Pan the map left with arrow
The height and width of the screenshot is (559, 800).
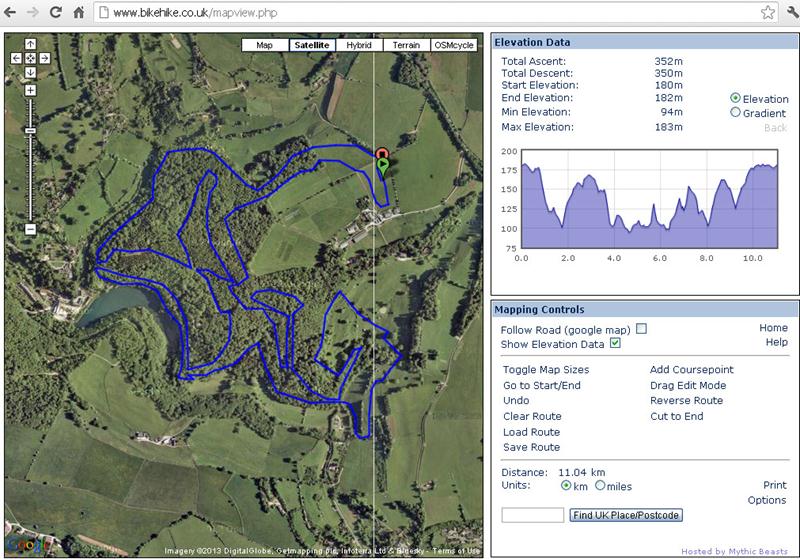16,58
